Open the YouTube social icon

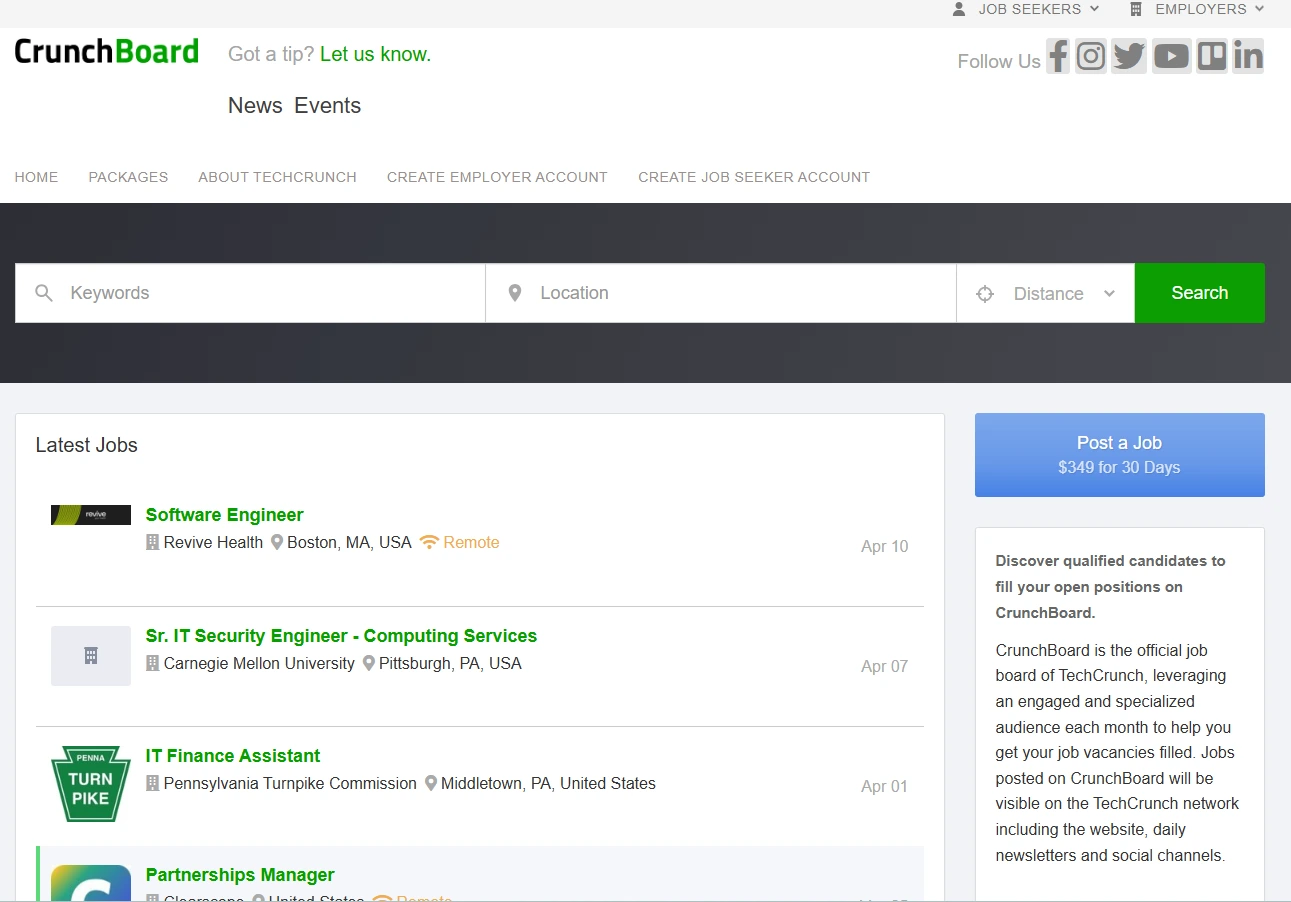tap(1171, 56)
